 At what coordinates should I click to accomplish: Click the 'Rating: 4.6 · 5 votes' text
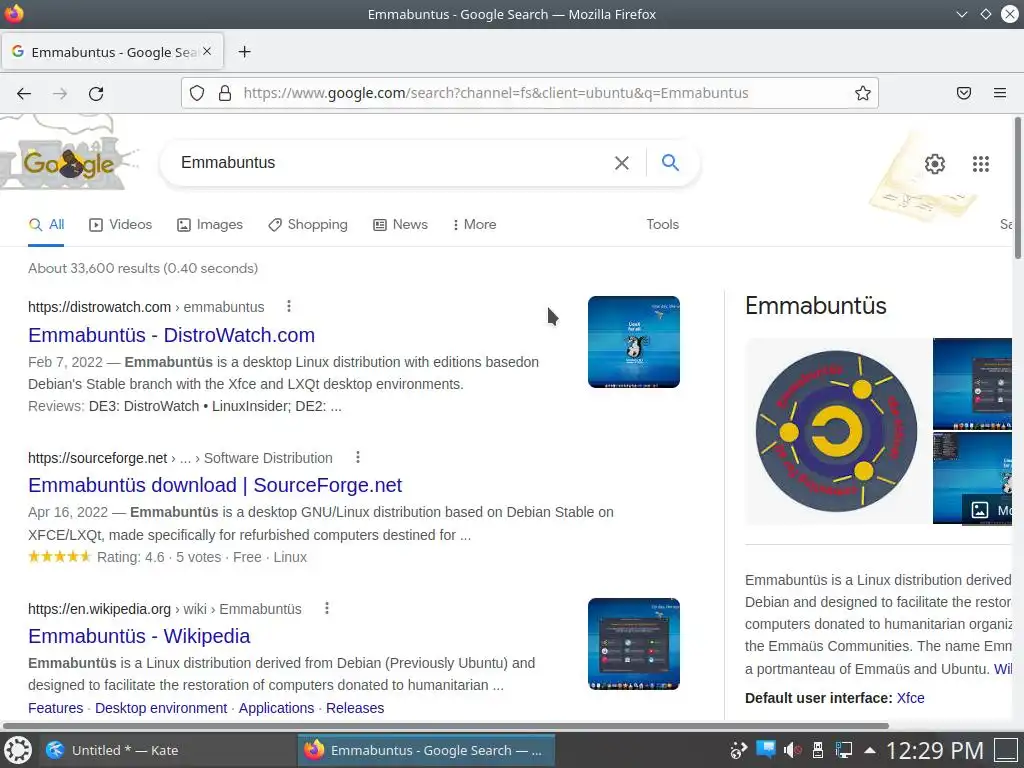[159, 557]
